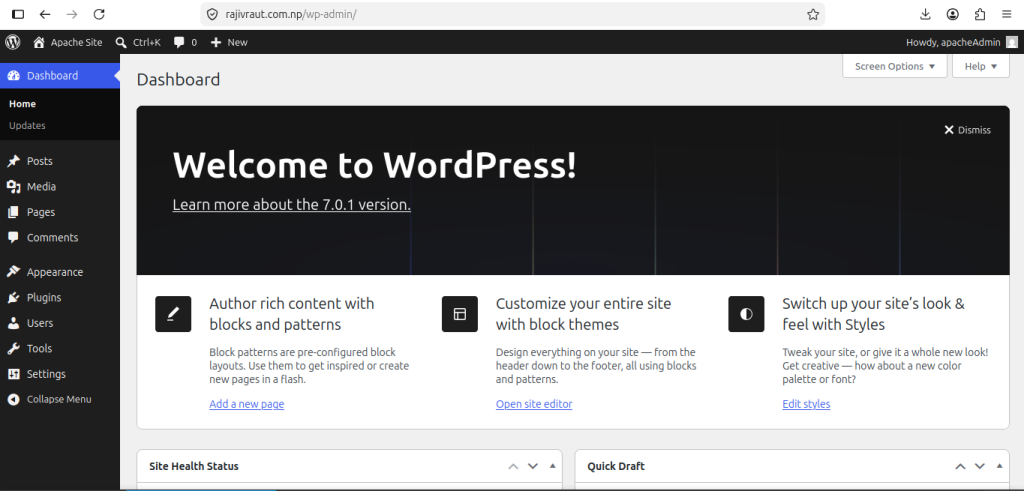This screenshot has width=1024, height=491.
Task: Click the Tools wrench icon
Action: coord(14,349)
